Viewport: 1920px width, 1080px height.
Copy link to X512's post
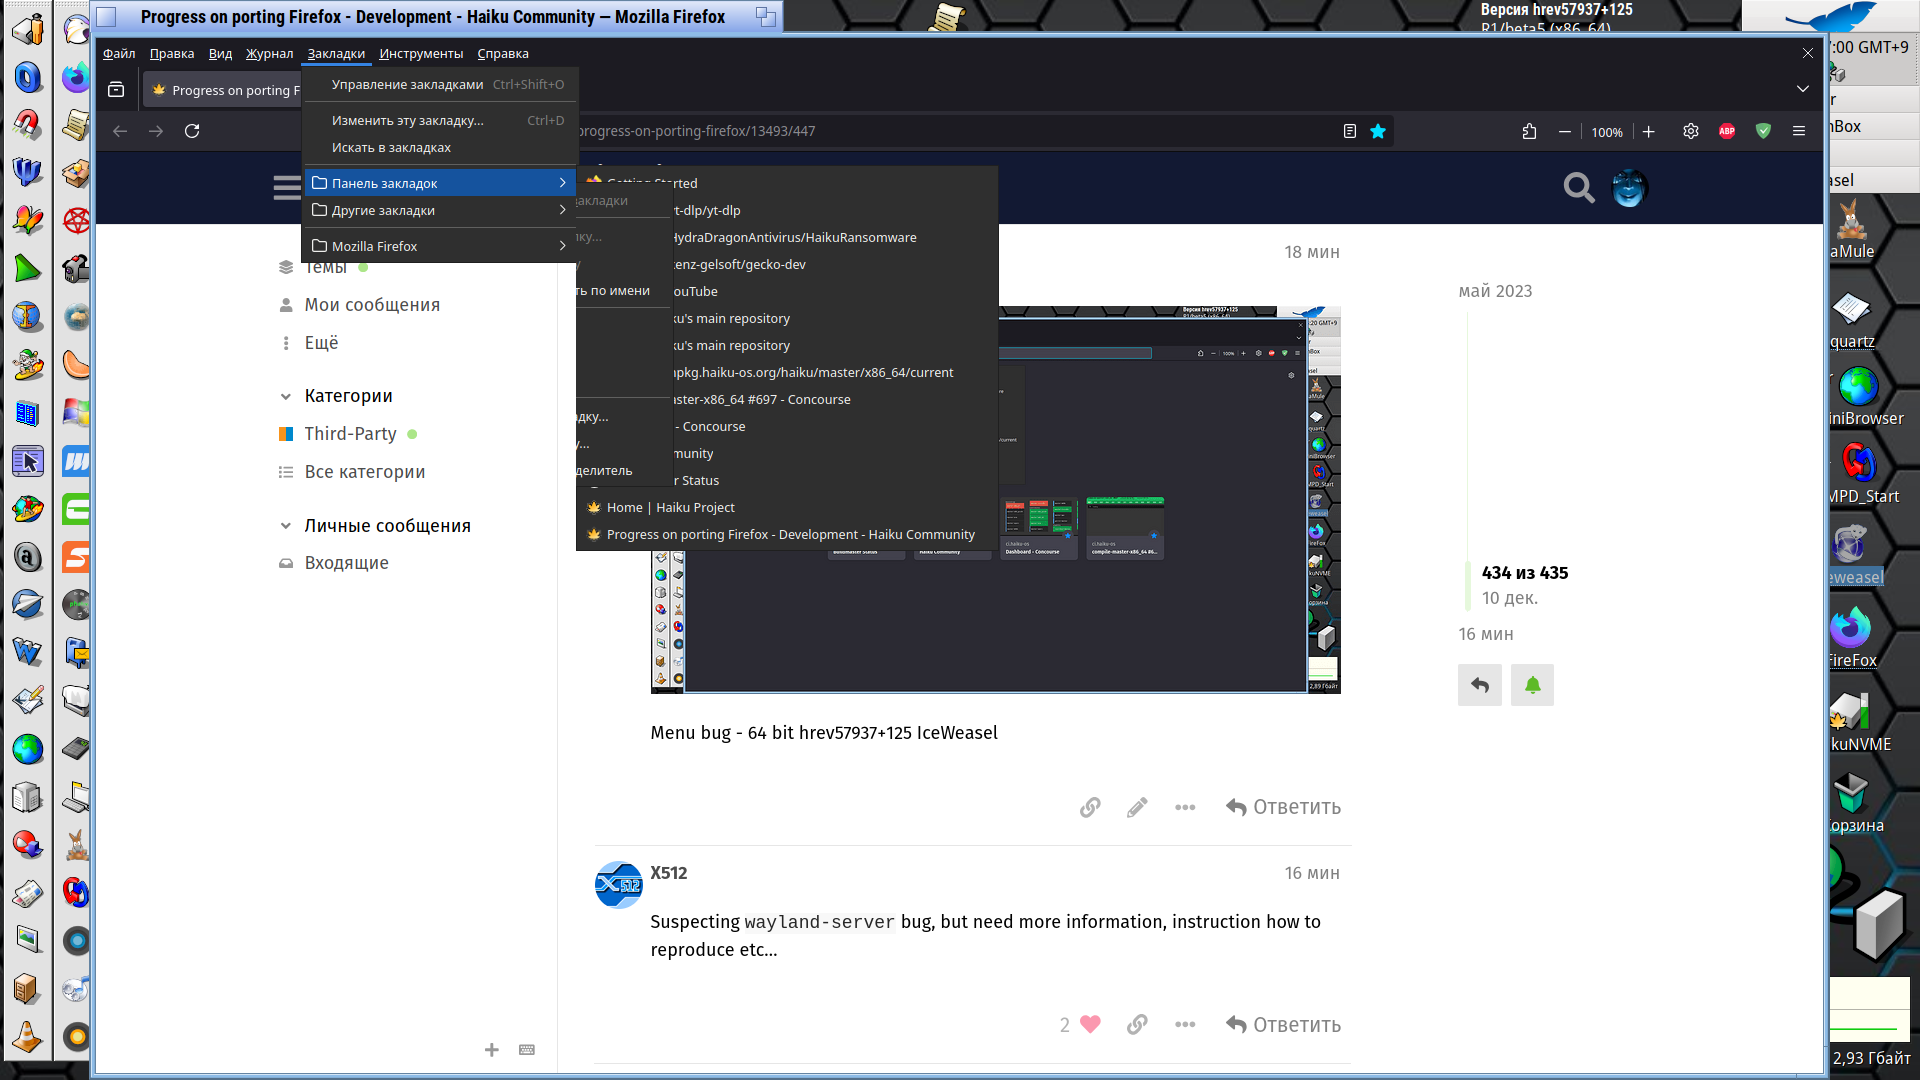coord(1137,1024)
